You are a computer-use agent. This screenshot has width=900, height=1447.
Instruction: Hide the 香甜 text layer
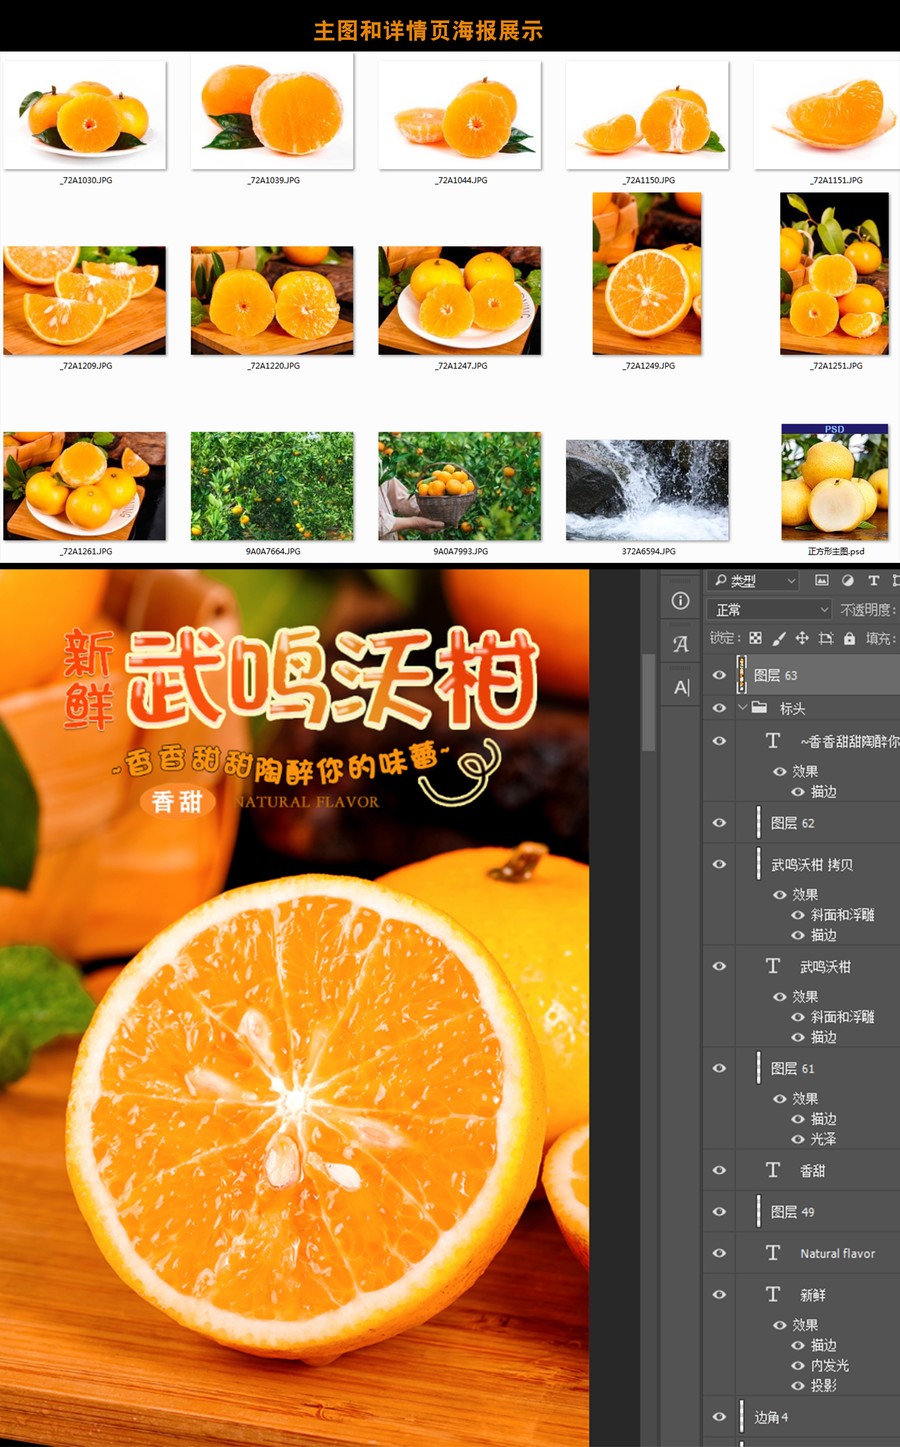[x=719, y=1170]
